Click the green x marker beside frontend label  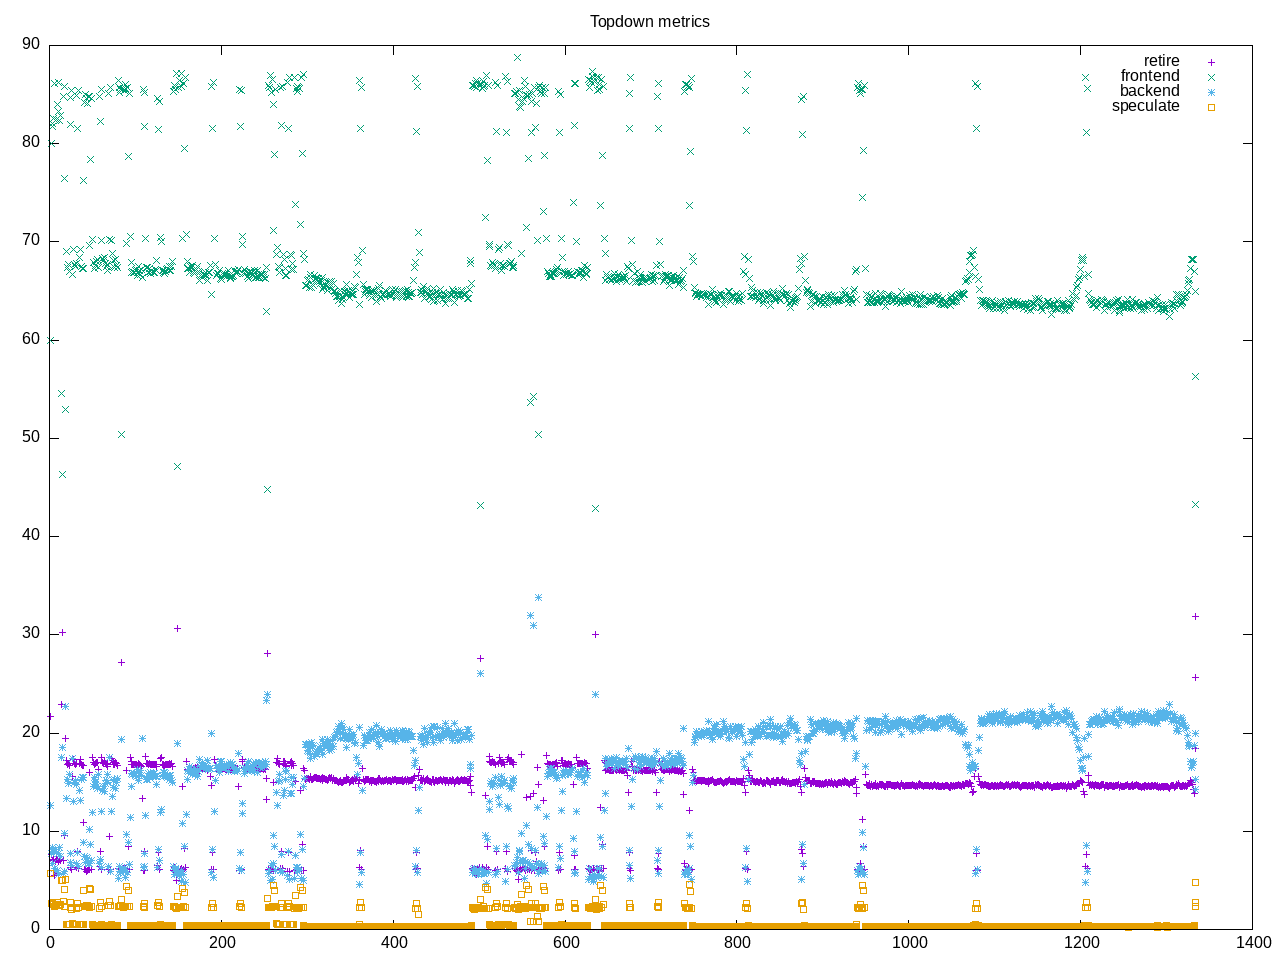pos(1211,77)
